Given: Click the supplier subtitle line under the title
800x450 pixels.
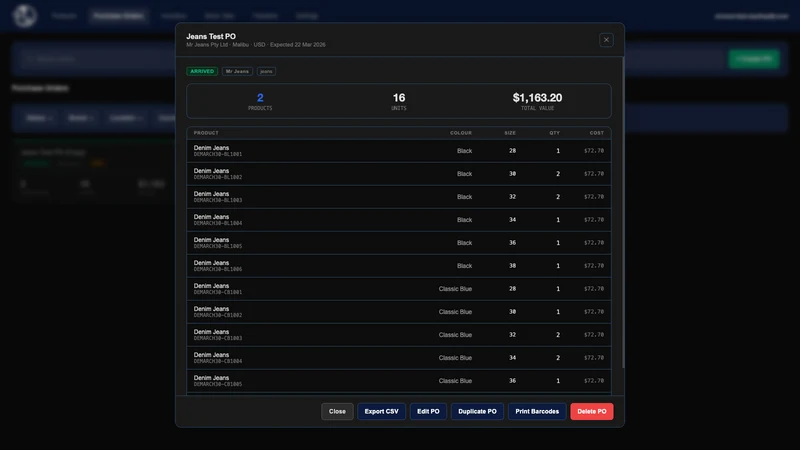Looking at the screenshot, I should coord(256,45).
